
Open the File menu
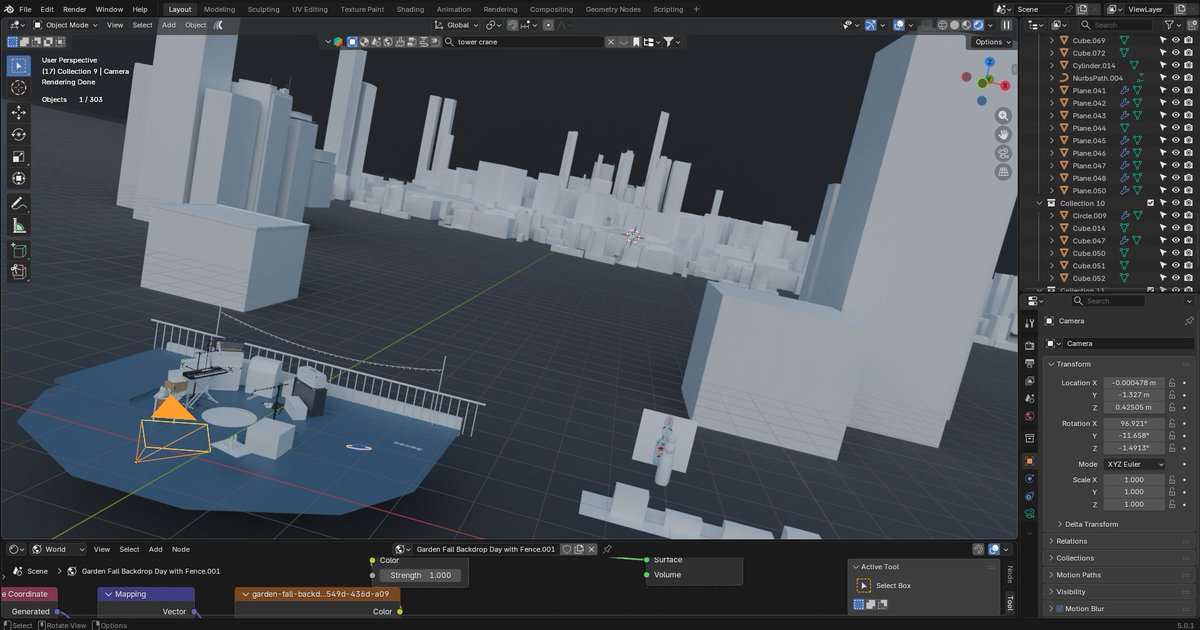[25, 9]
